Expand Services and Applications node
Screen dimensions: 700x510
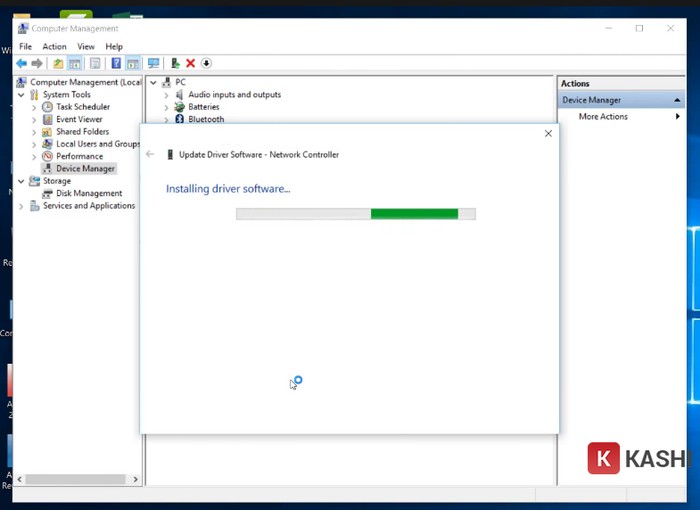pyautogui.click(x=22, y=206)
